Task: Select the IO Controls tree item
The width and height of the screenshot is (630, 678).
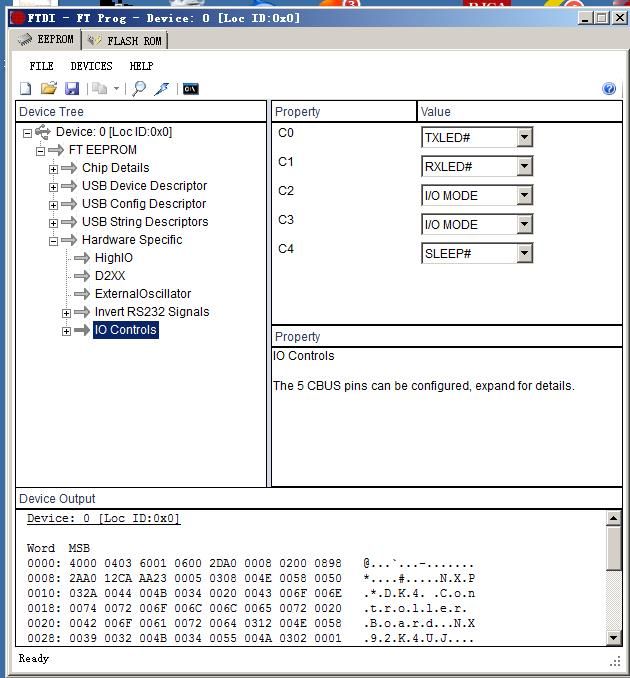Action: (x=126, y=330)
